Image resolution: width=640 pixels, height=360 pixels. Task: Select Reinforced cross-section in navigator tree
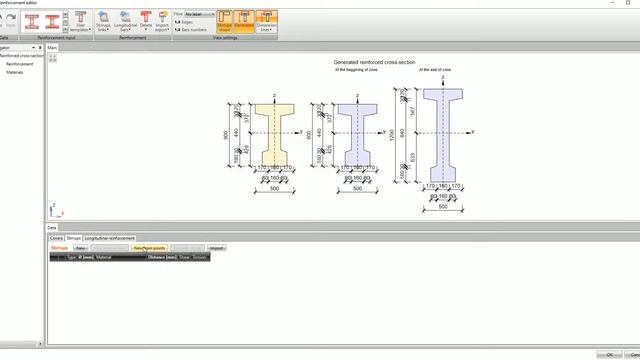[21, 56]
